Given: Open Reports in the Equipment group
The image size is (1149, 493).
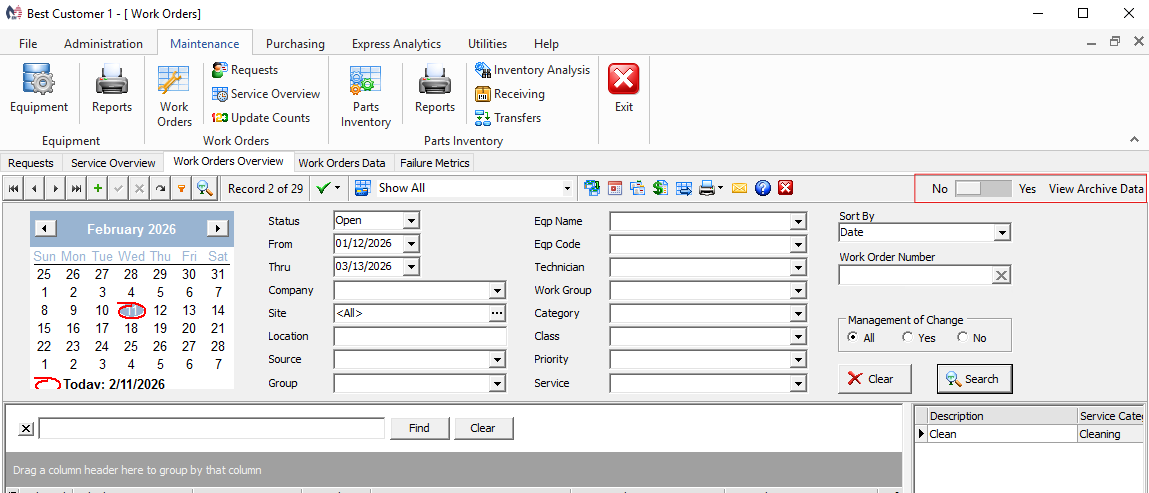Looking at the screenshot, I should pyautogui.click(x=112, y=88).
